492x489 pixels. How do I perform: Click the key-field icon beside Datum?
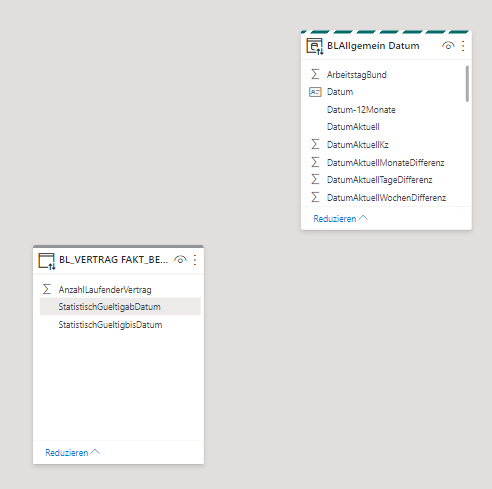[x=315, y=92]
